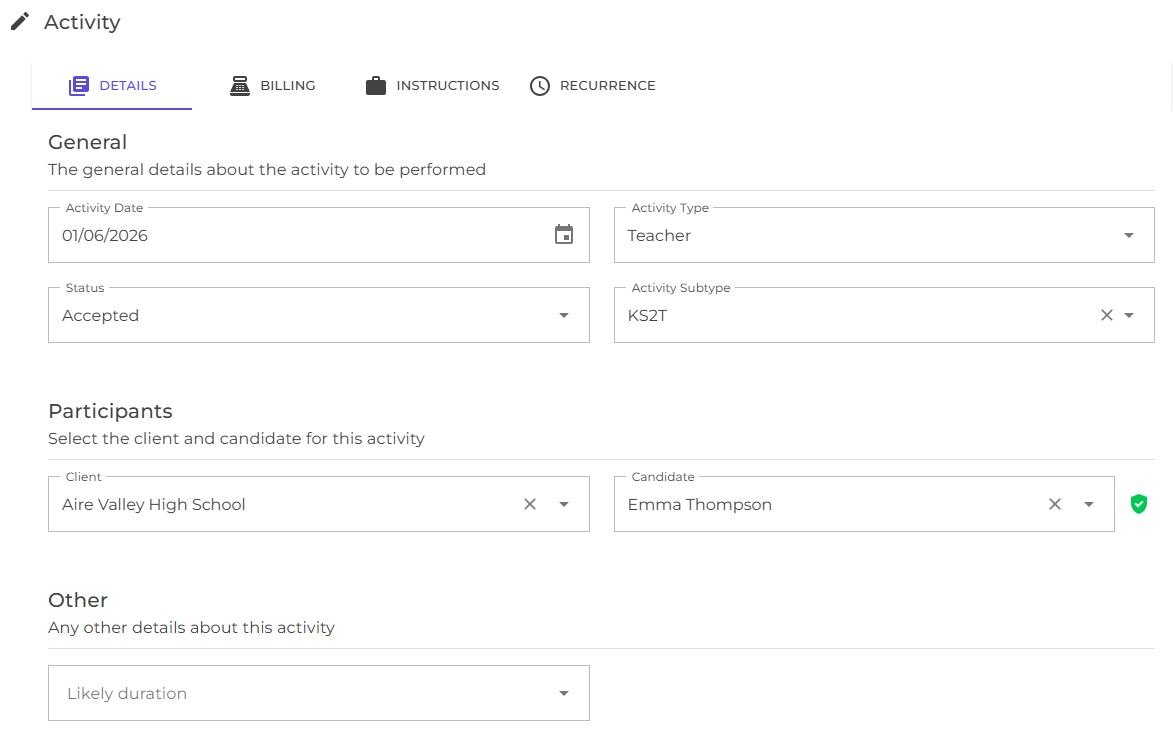Open the calendar picker for Activity Date
Screen dimensions: 1173x740
click(564, 235)
